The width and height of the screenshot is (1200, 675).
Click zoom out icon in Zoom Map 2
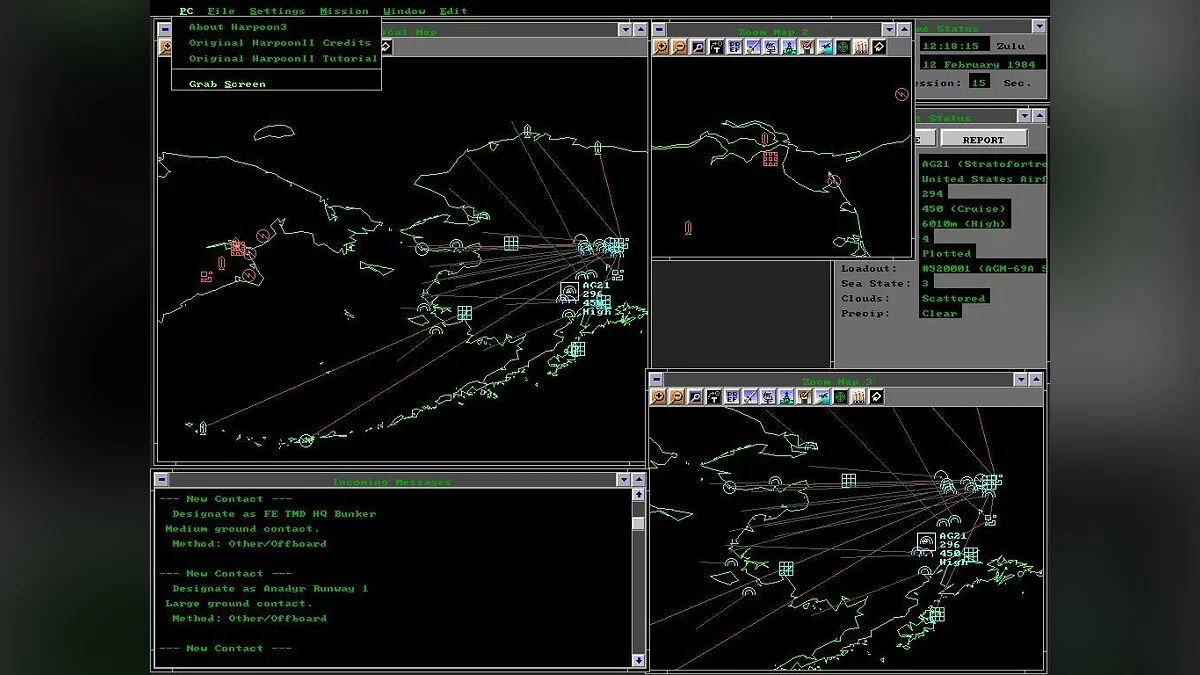(679, 46)
